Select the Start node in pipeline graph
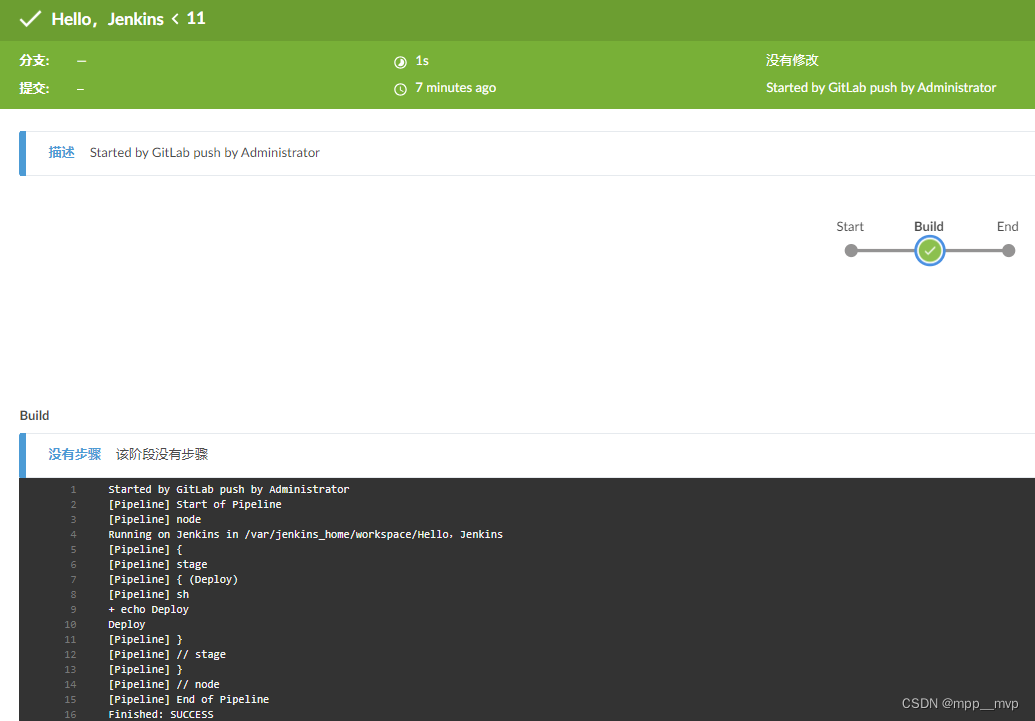 [x=851, y=251]
